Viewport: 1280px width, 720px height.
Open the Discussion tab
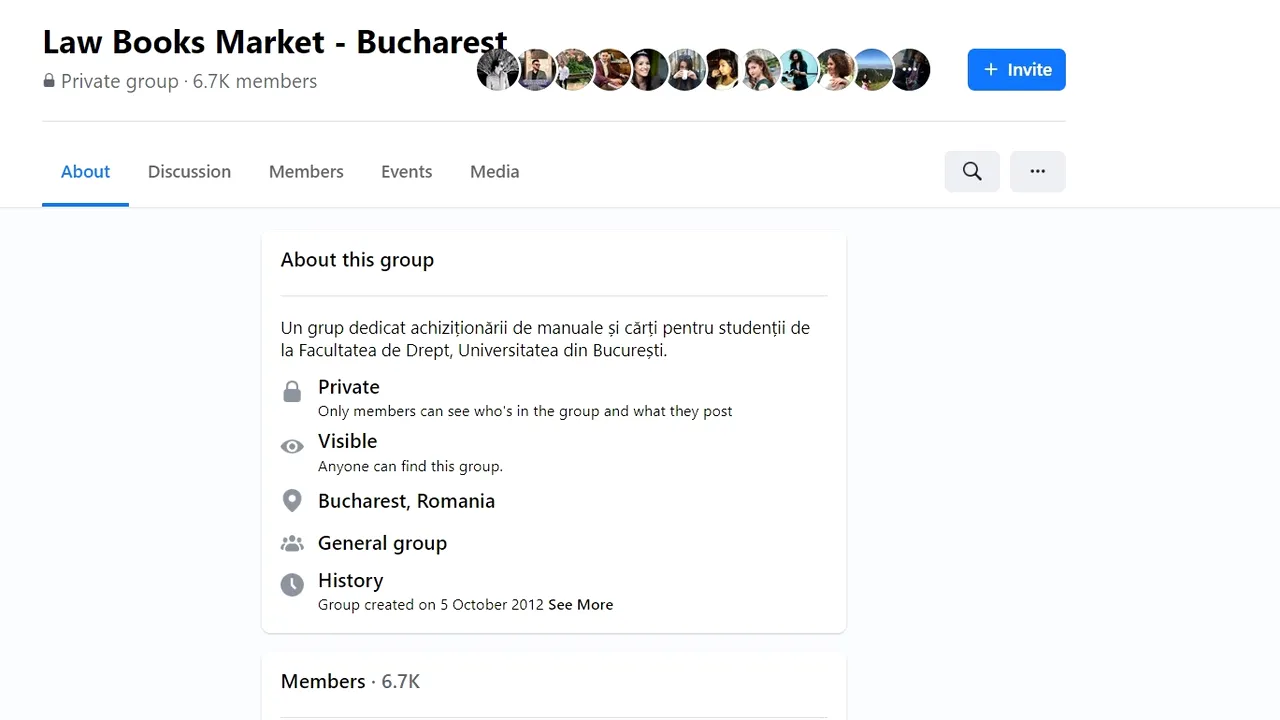(189, 172)
